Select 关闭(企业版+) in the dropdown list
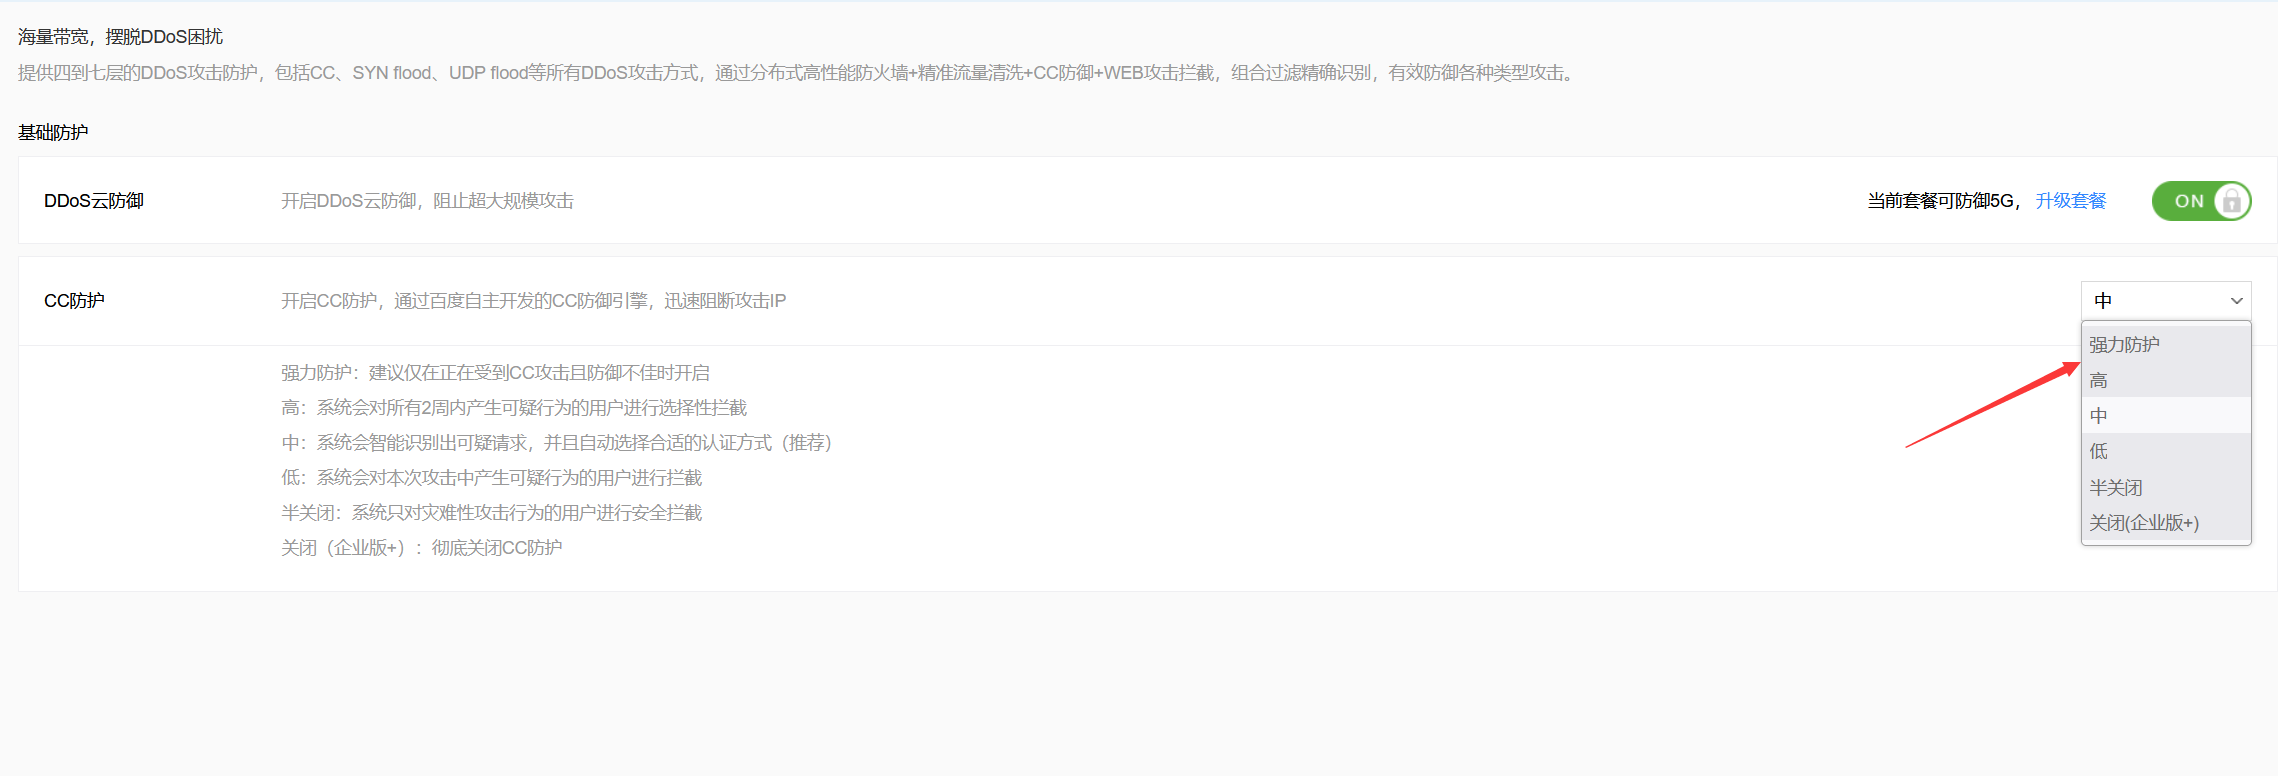This screenshot has width=2278, height=776. (x=2166, y=523)
